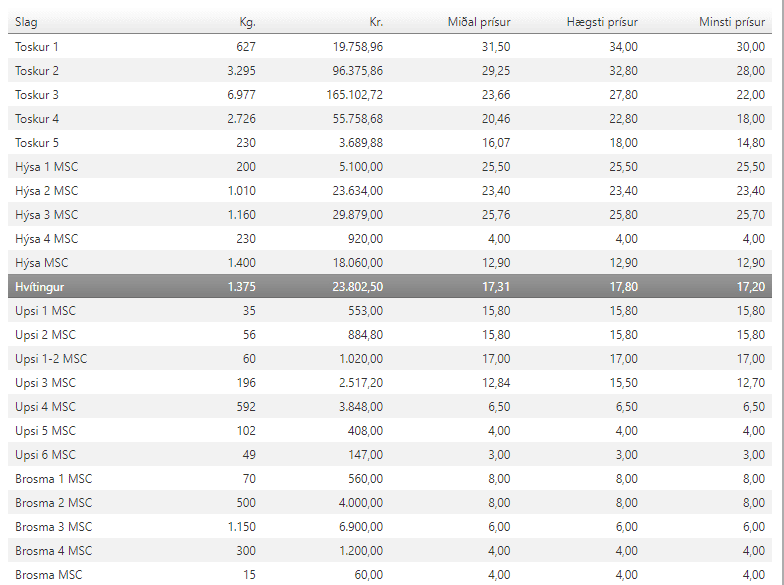Select the Toskur 3 row
Image resolution: width=784 pixels, height=585 pixels.
tap(390, 94)
